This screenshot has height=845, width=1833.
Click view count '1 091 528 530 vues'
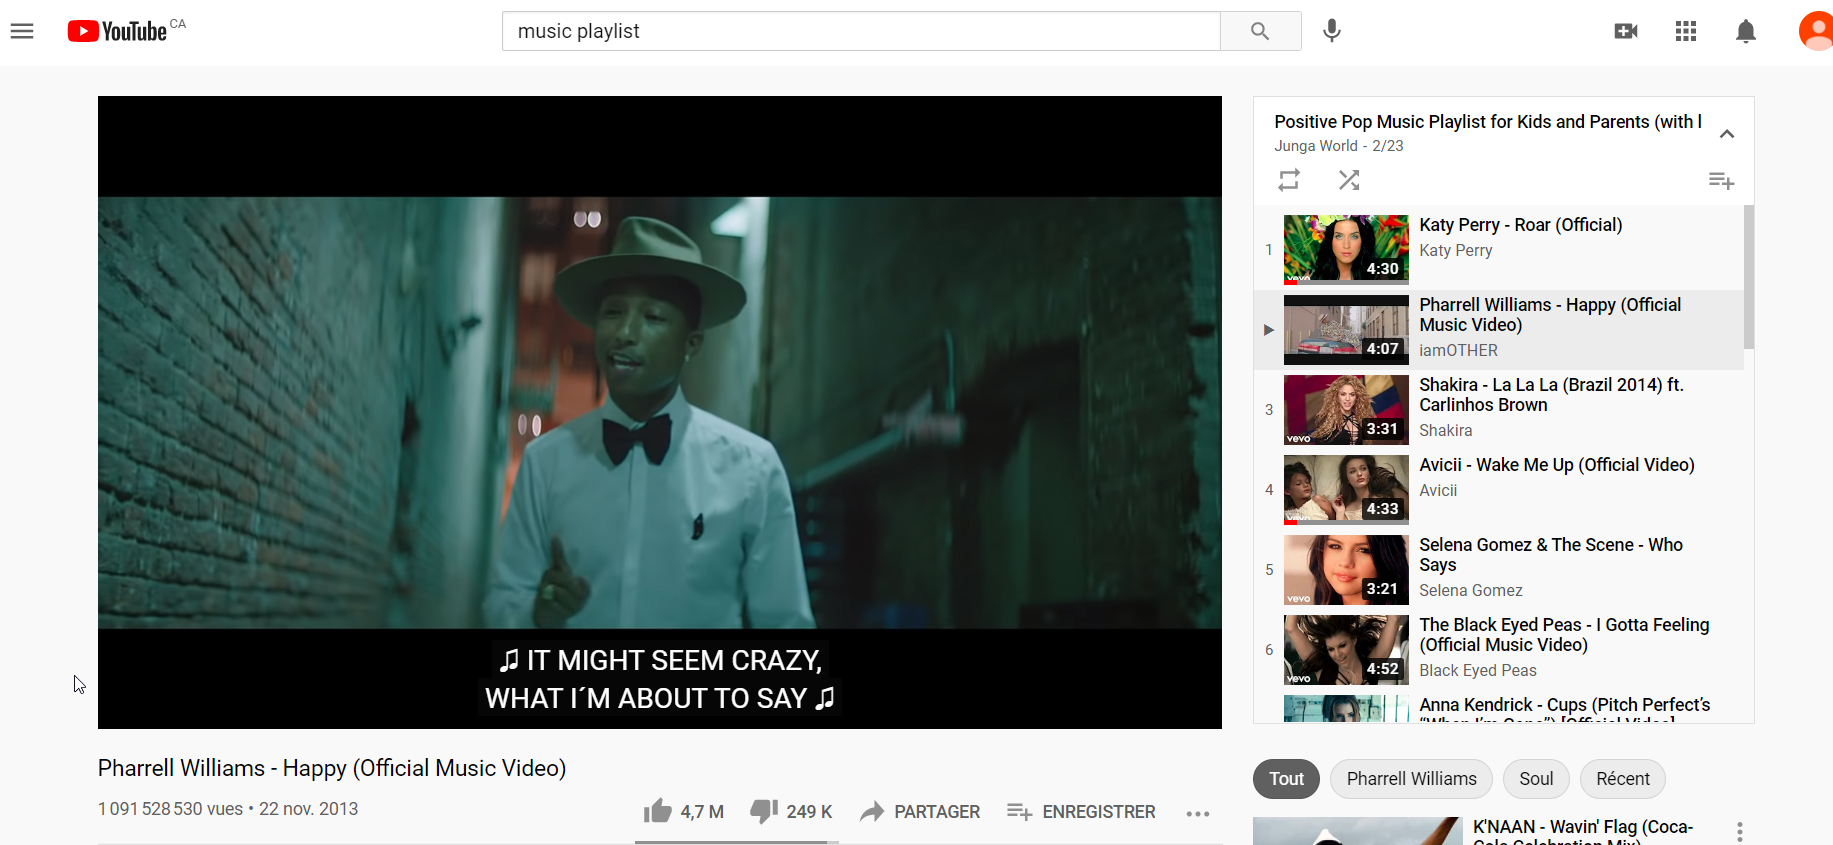point(170,809)
